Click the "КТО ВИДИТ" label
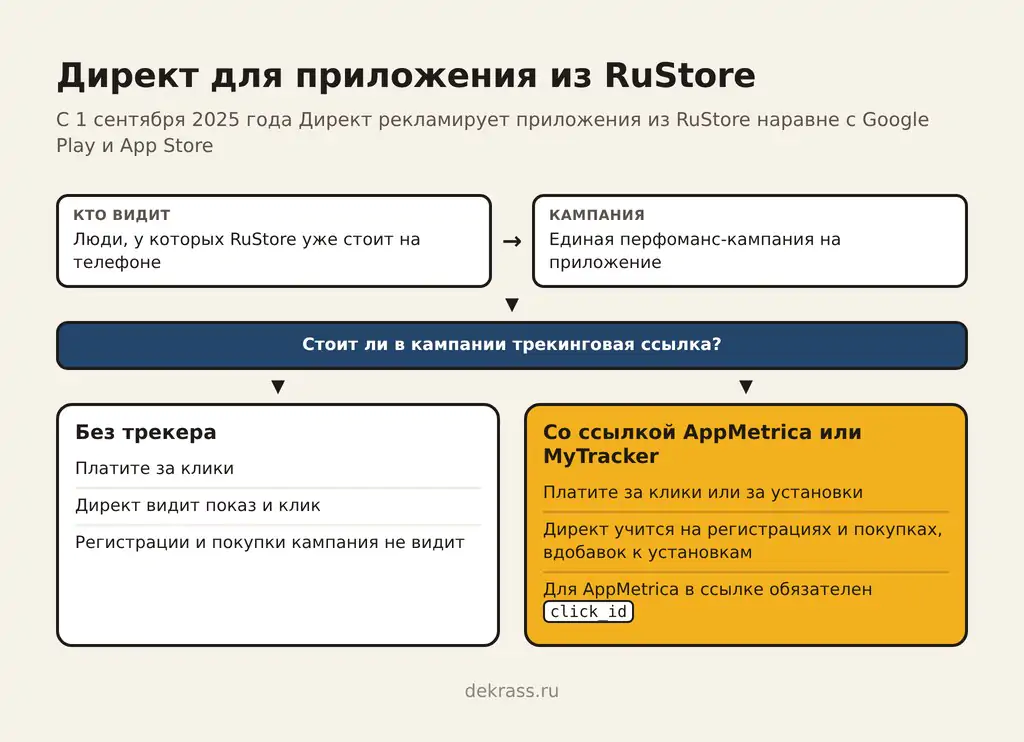Image resolution: width=1024 pixels, height=742 pixels. tap(121, 215)
